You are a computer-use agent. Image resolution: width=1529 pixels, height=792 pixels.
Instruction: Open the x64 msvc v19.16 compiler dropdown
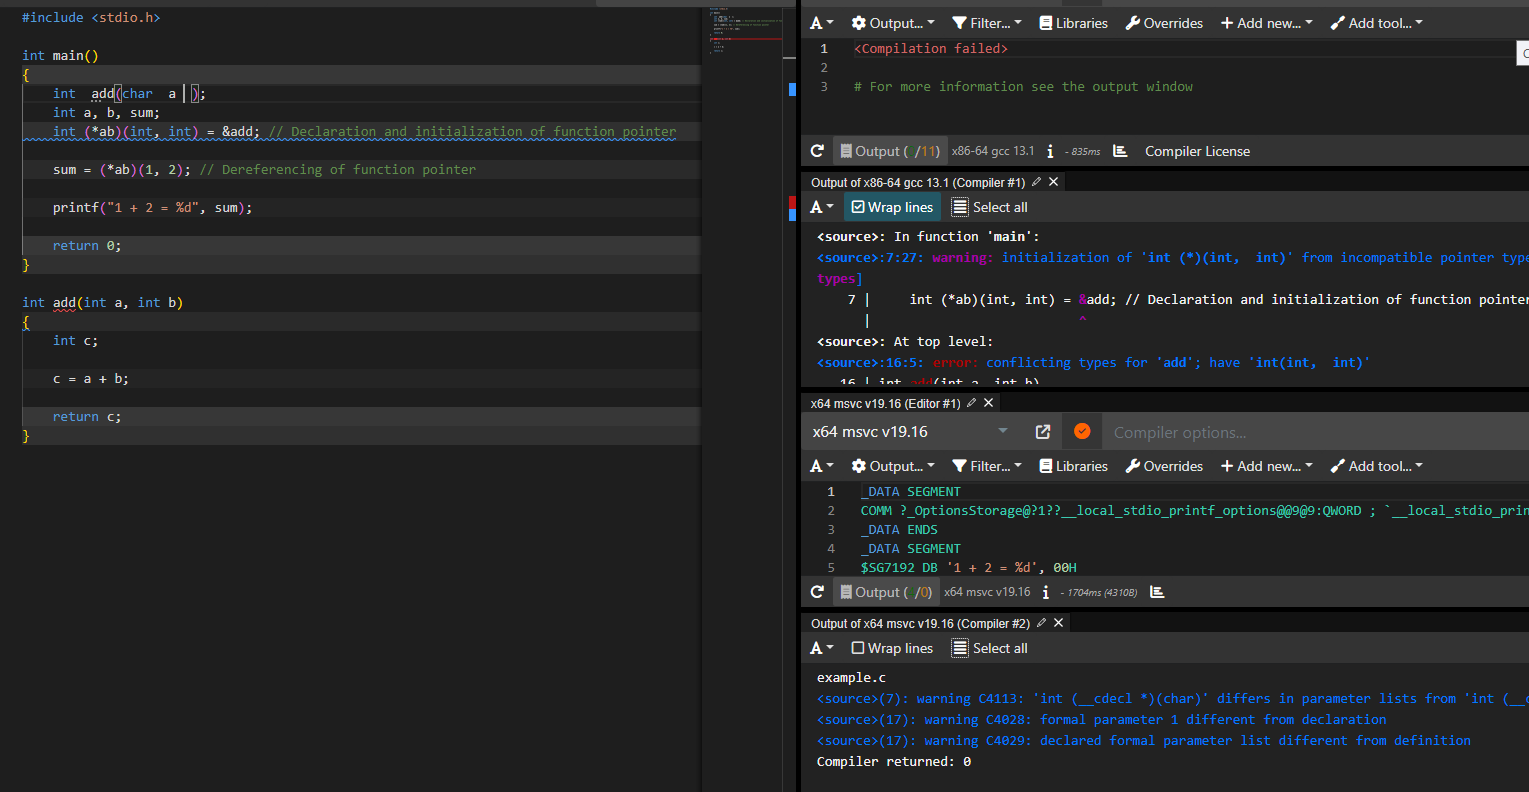(x=910, y=431)
